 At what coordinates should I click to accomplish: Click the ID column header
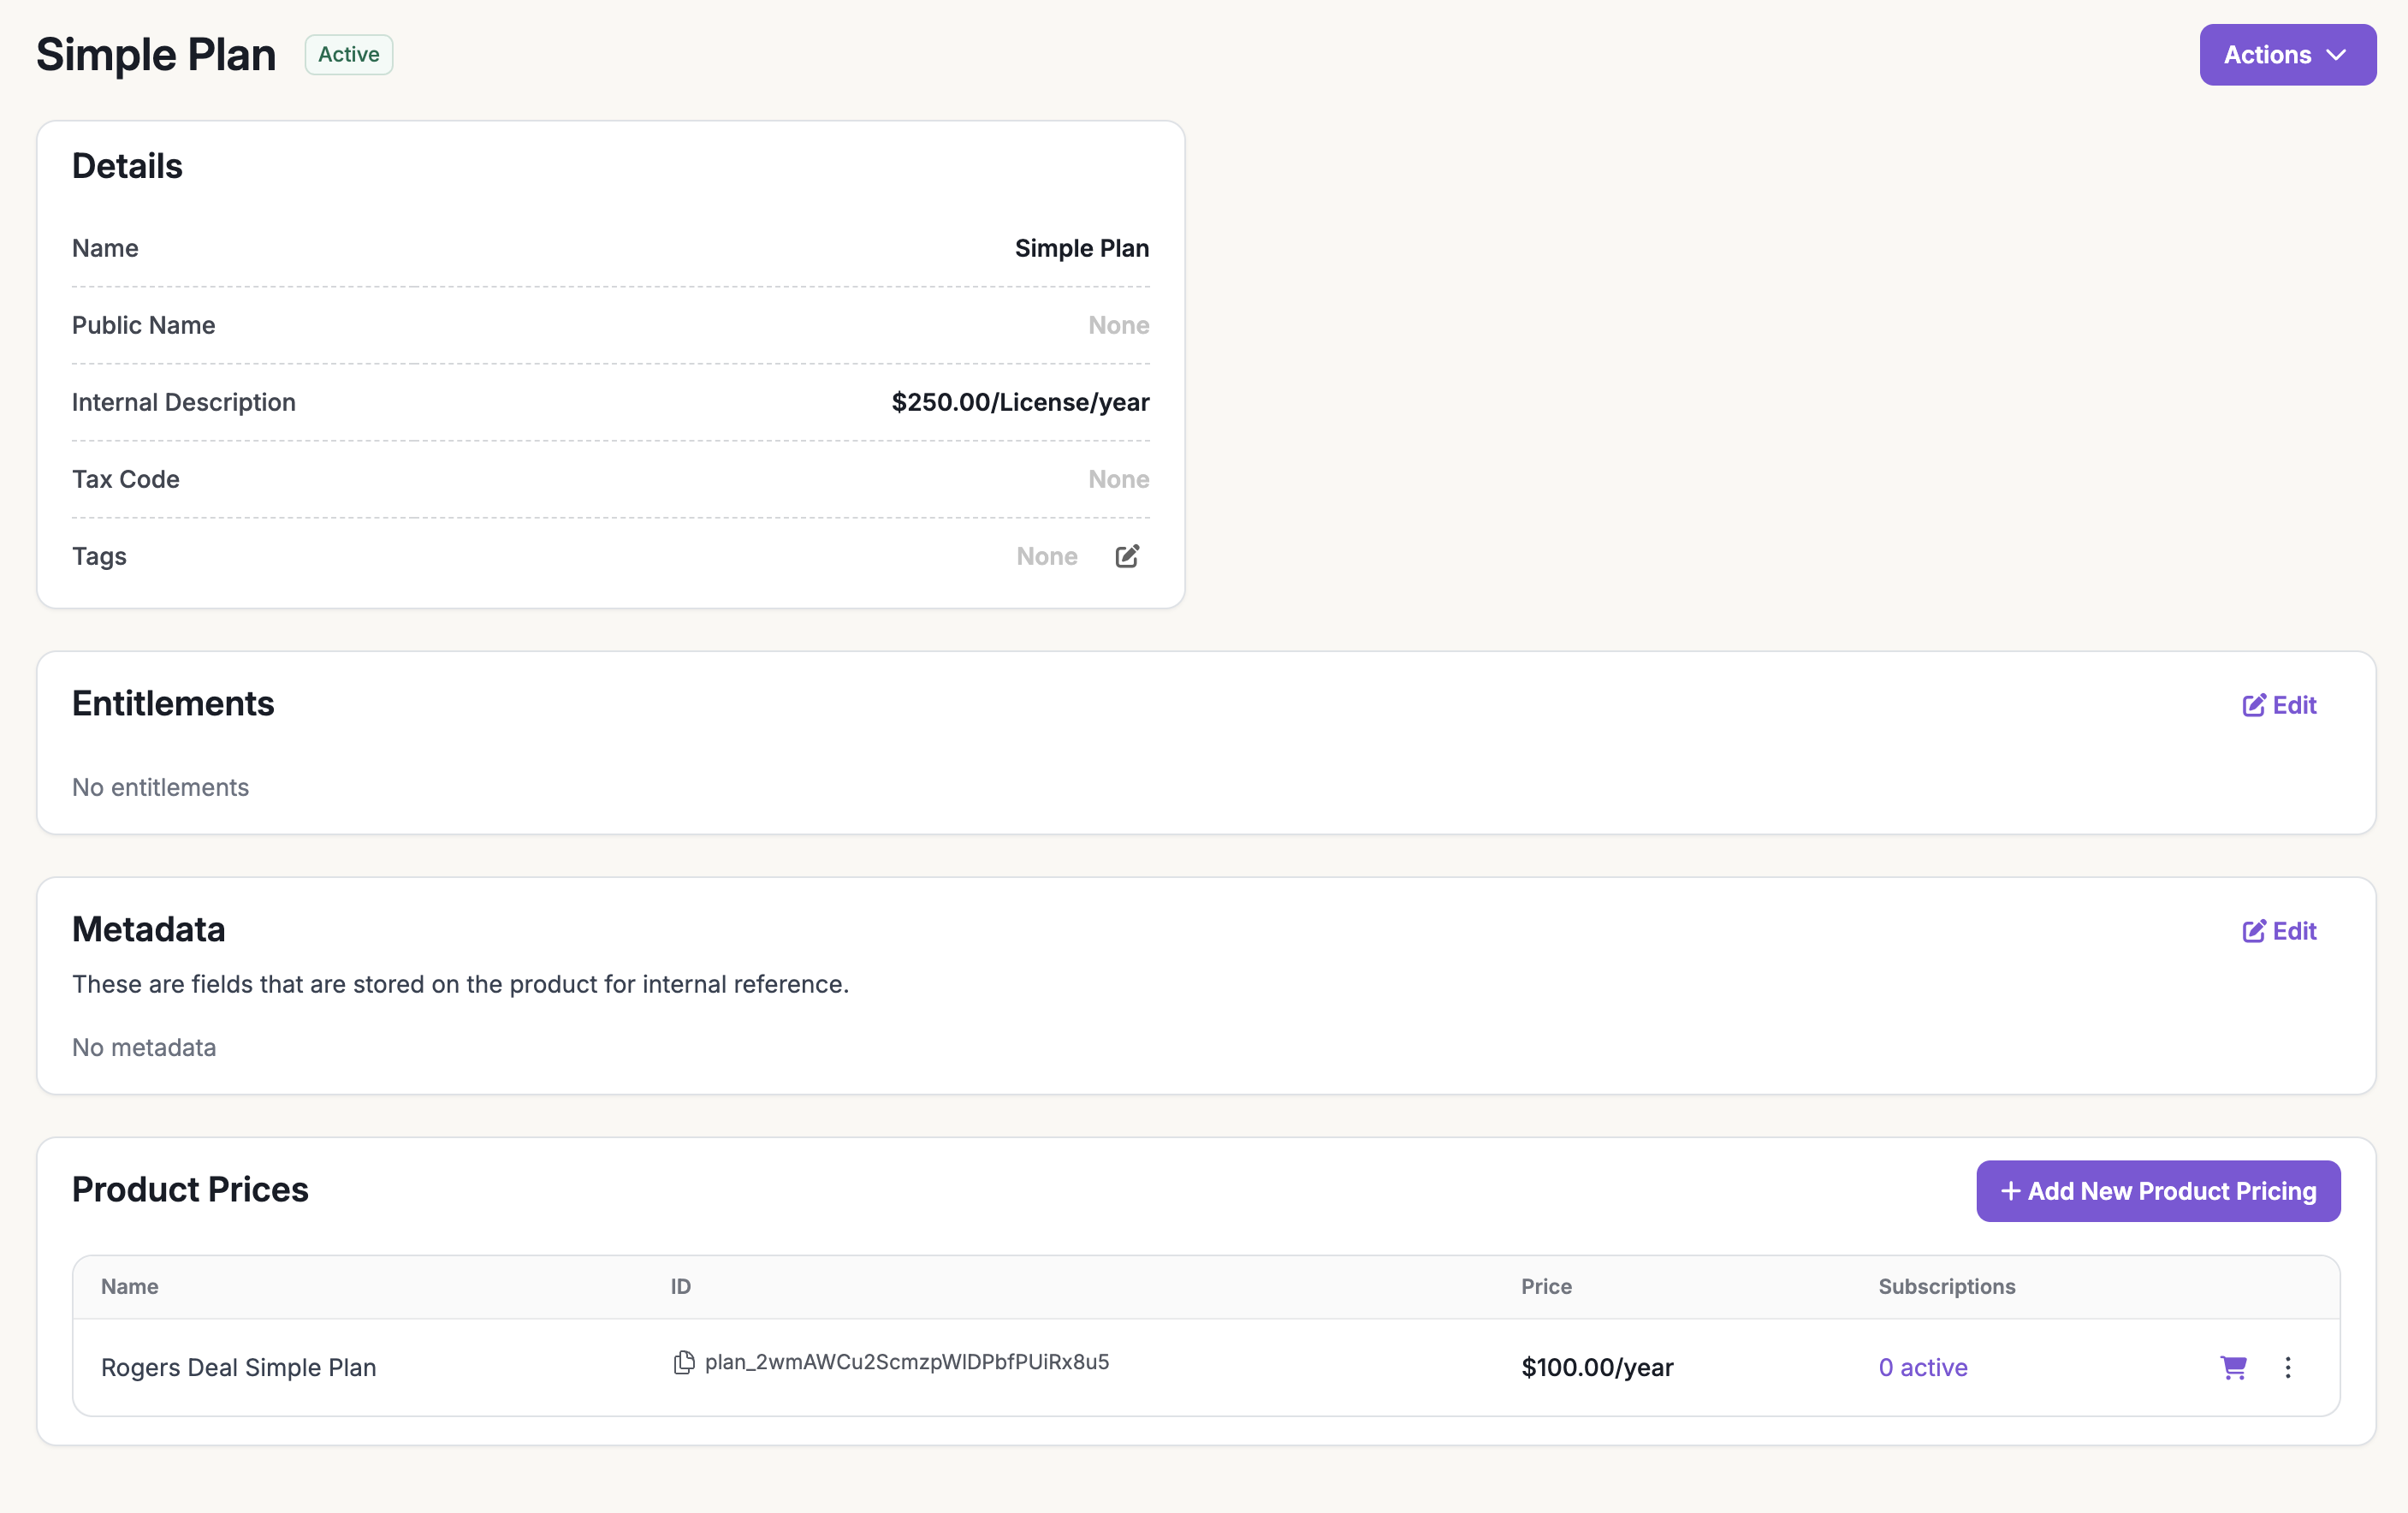coord(680,1286)
